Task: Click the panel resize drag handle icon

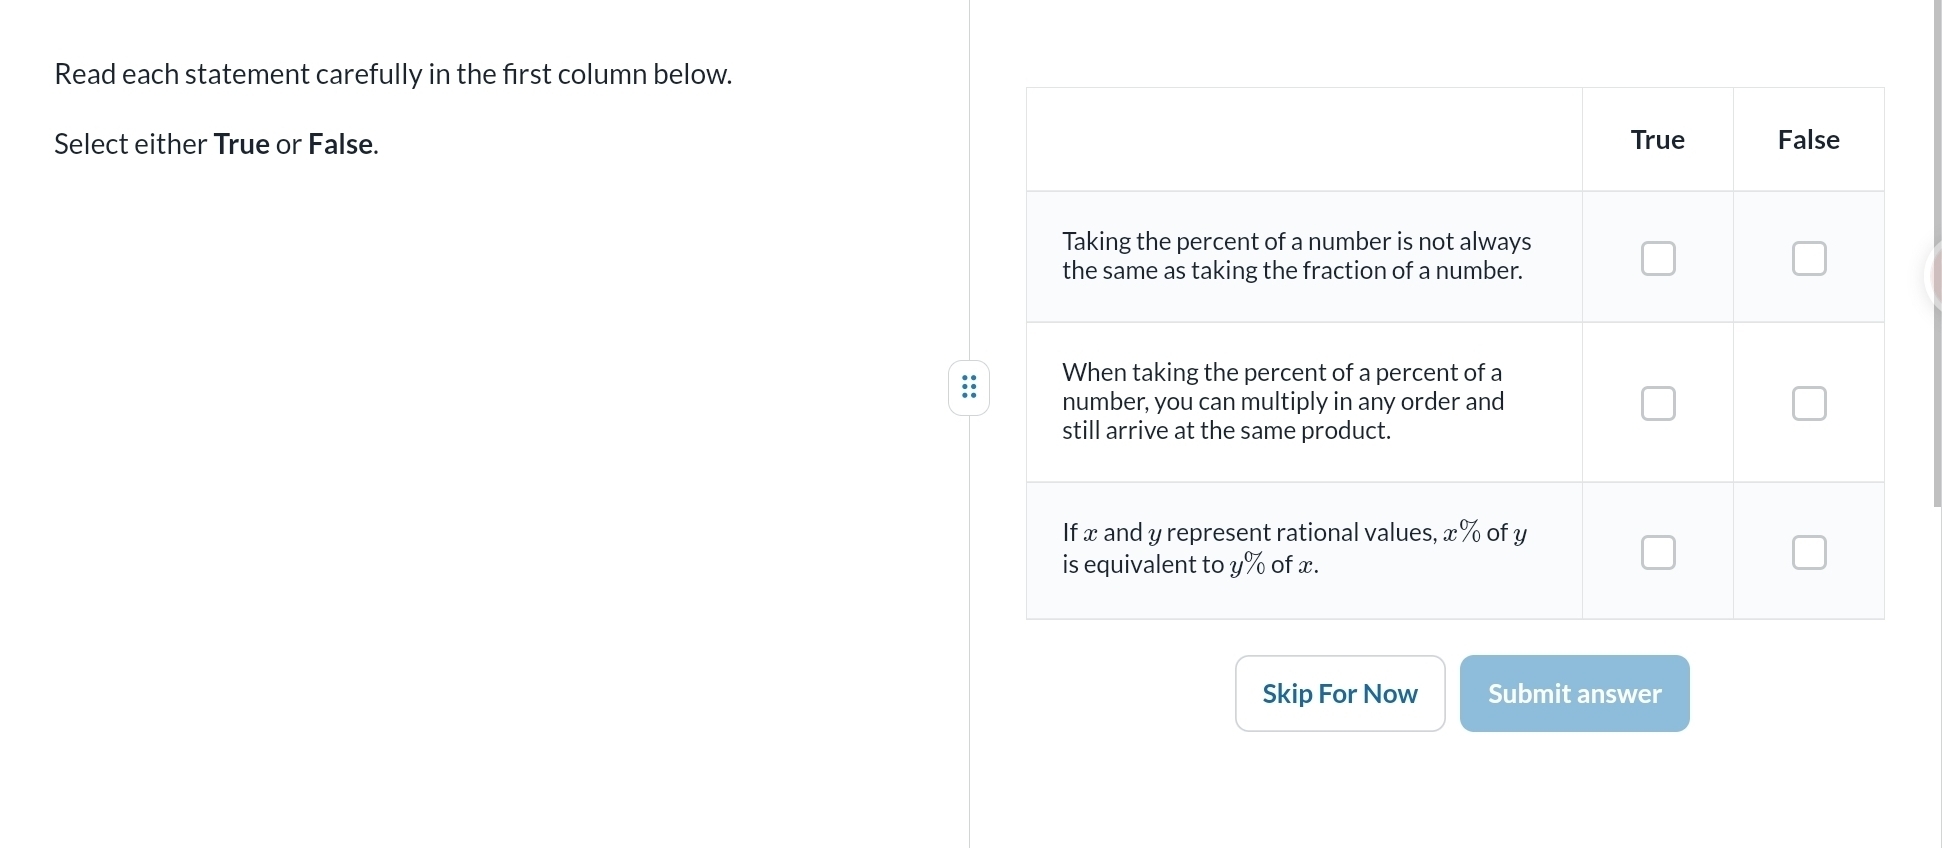Action: click(x=968, y=387)
